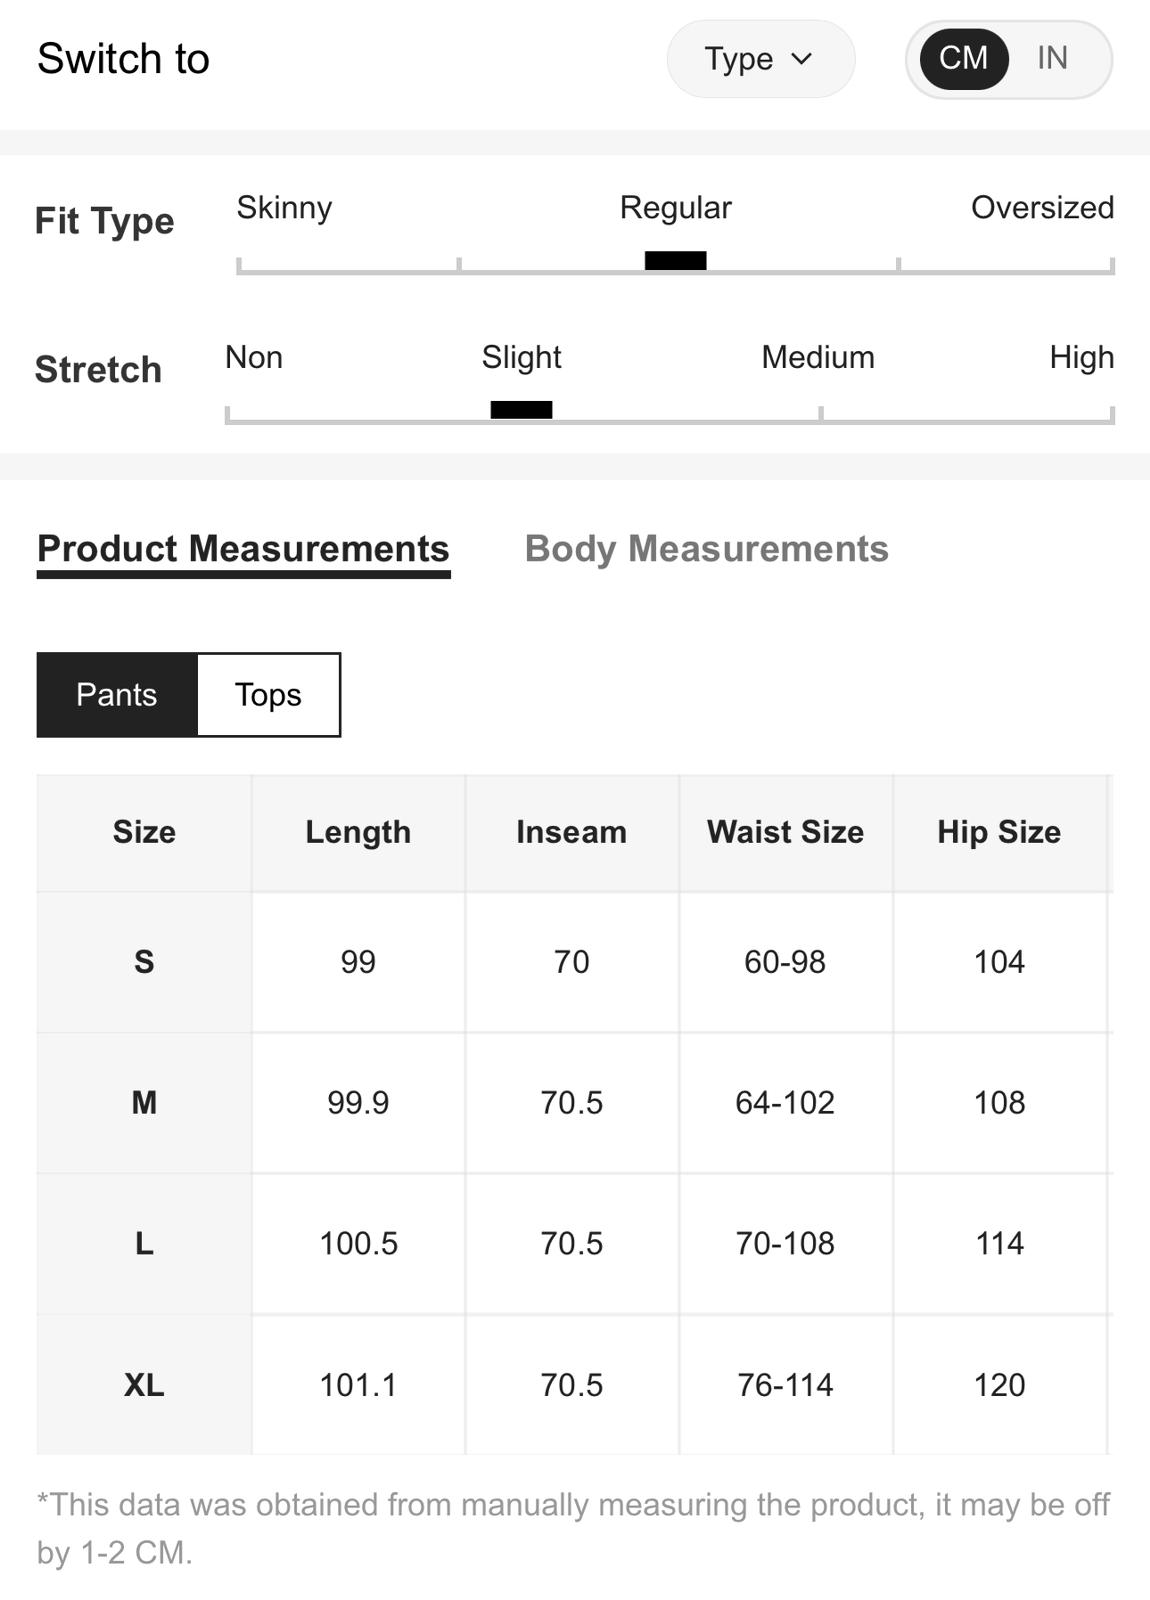Select the CM unit option

963,58
